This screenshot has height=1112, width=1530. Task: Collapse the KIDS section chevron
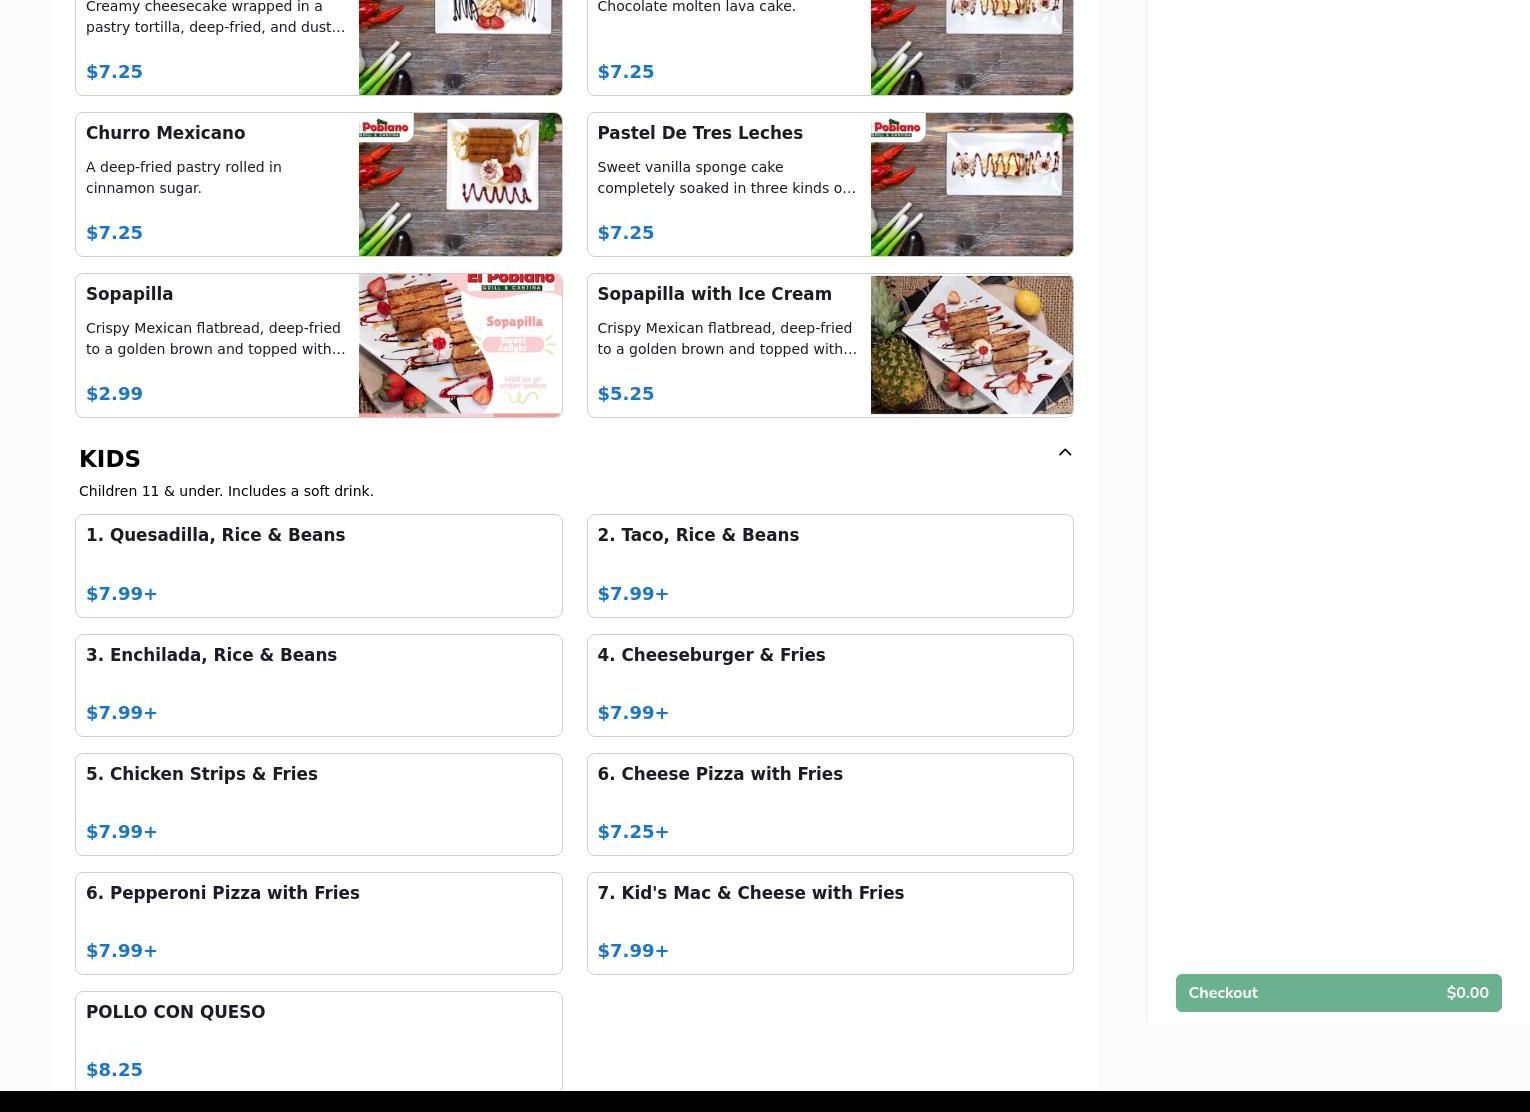[1065, 453]
